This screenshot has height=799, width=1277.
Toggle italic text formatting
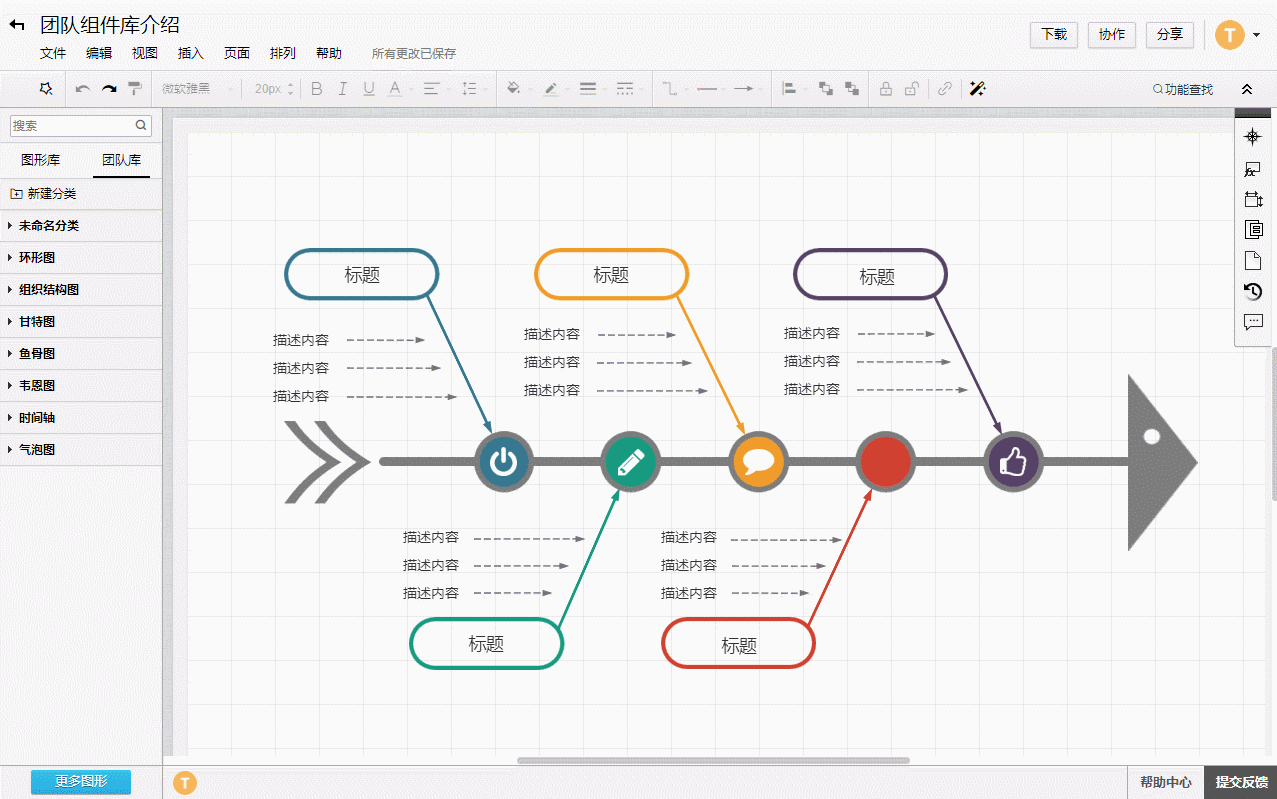(x=343, y=89)
